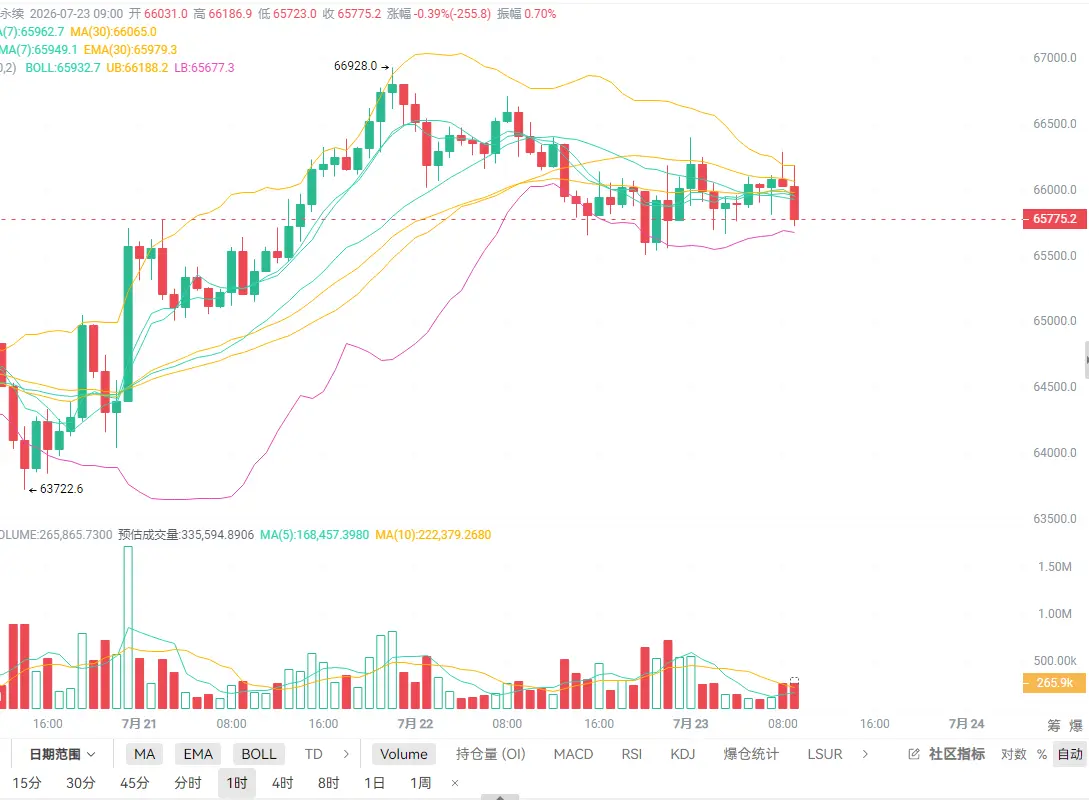The height and width of the screenshot is (800, 1089).
Task: Select the 1日 timeframe
Action: click(x=374, y=783)
